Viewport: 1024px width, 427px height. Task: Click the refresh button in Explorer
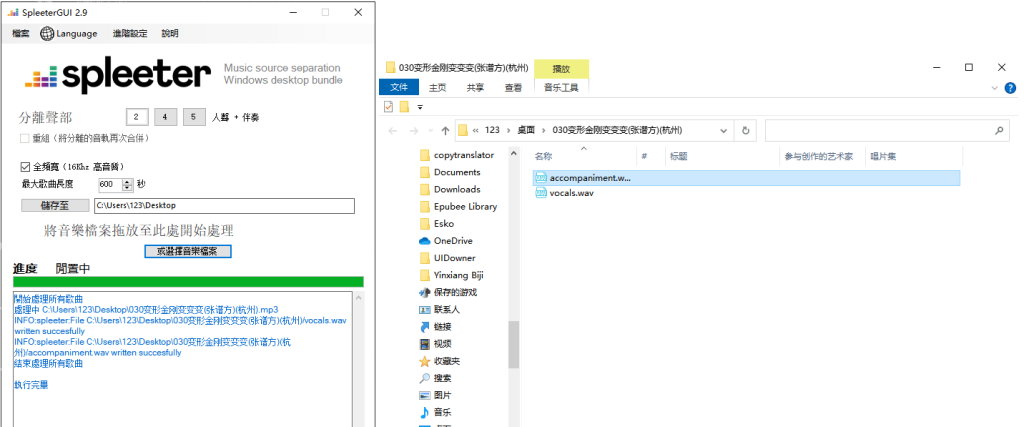745,131
